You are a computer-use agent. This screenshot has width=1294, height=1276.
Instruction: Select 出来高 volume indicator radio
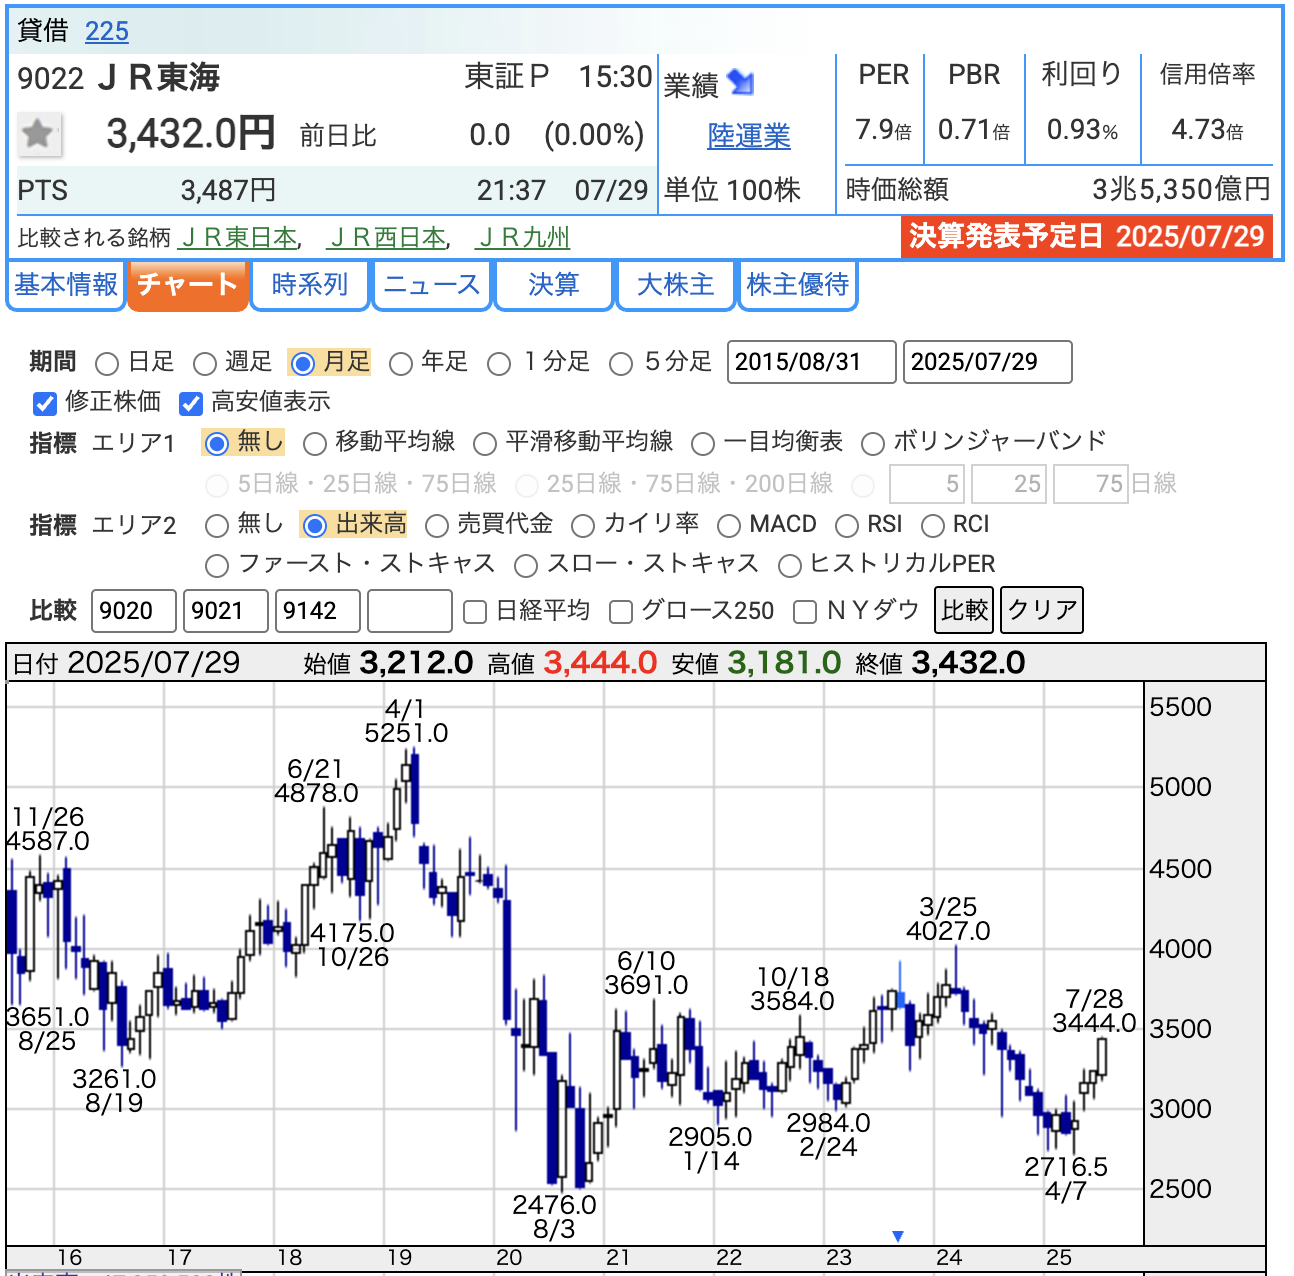(x=314, y=525)
